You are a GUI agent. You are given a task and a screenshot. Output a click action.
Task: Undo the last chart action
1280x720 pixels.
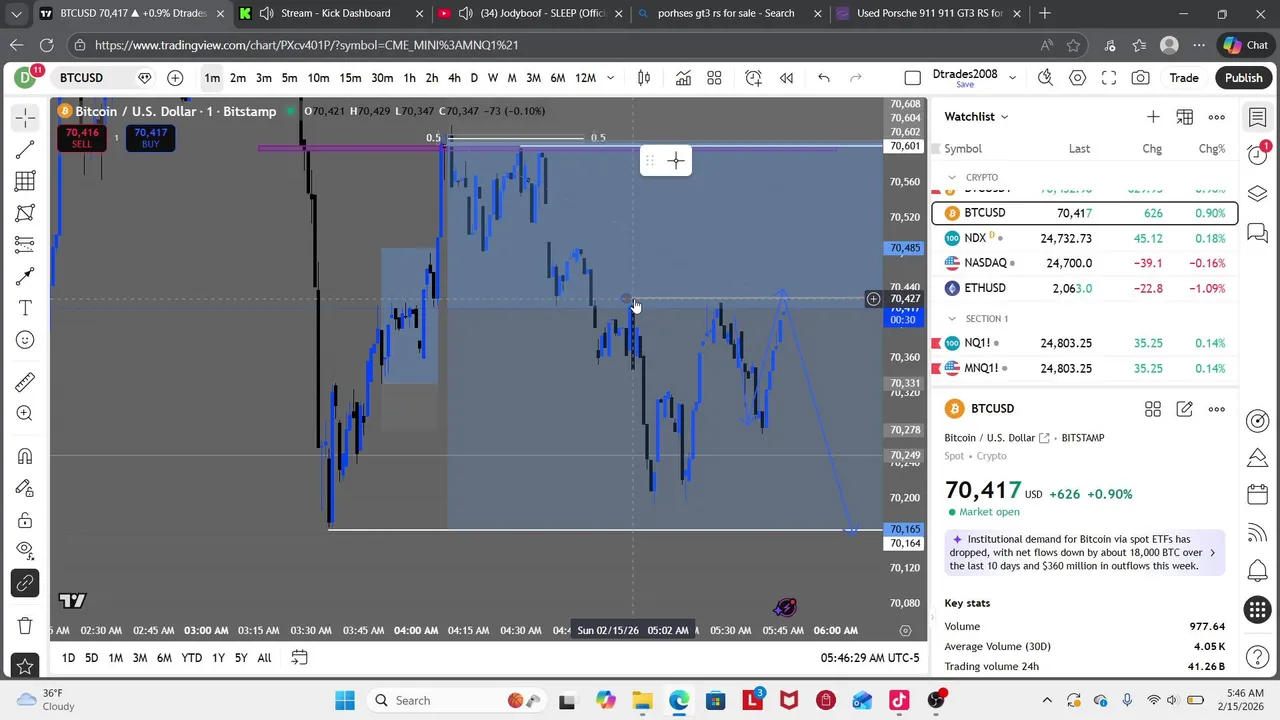tap(824, 78)
